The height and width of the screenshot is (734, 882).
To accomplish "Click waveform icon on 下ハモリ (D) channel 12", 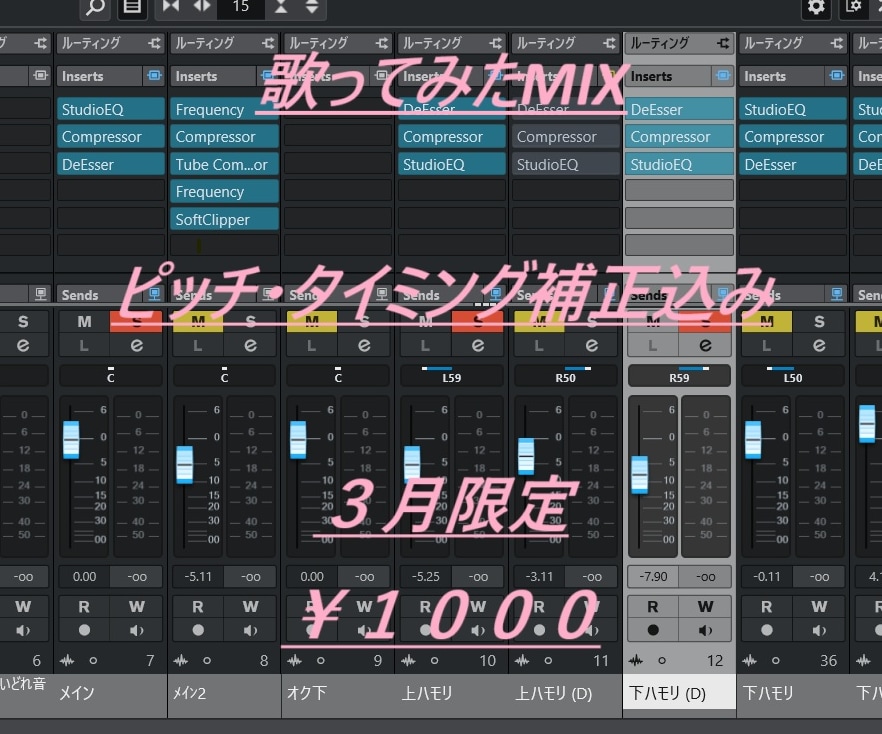I will (x=636, y=660).
